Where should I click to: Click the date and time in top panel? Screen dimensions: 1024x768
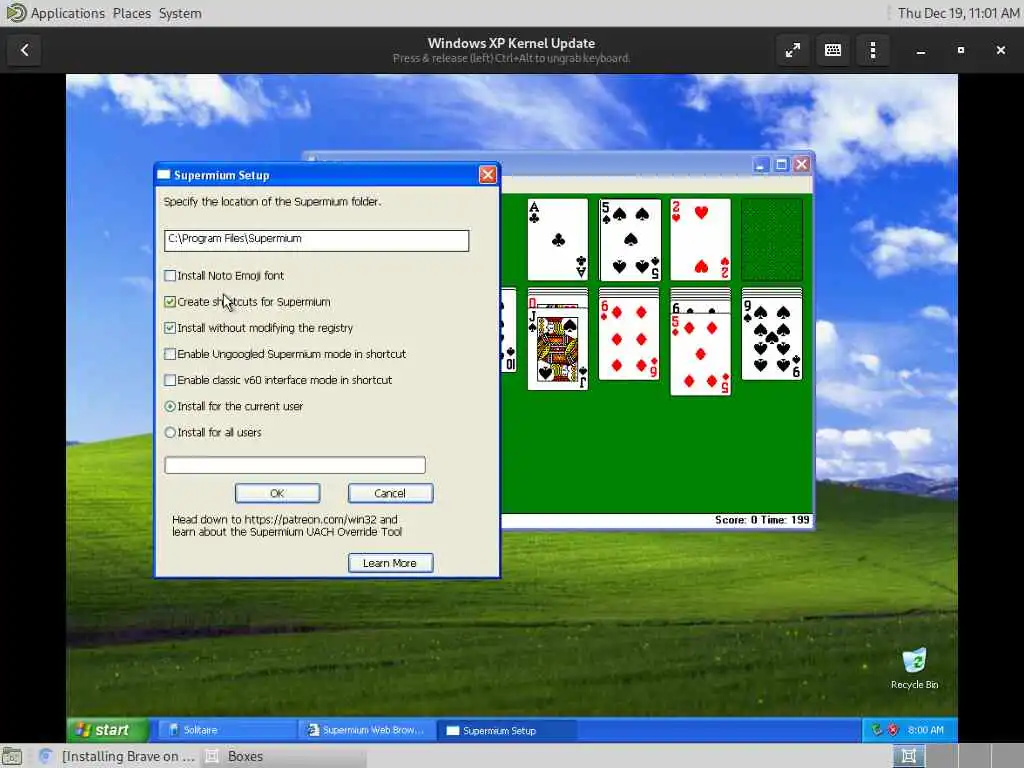tap(957, 13)
